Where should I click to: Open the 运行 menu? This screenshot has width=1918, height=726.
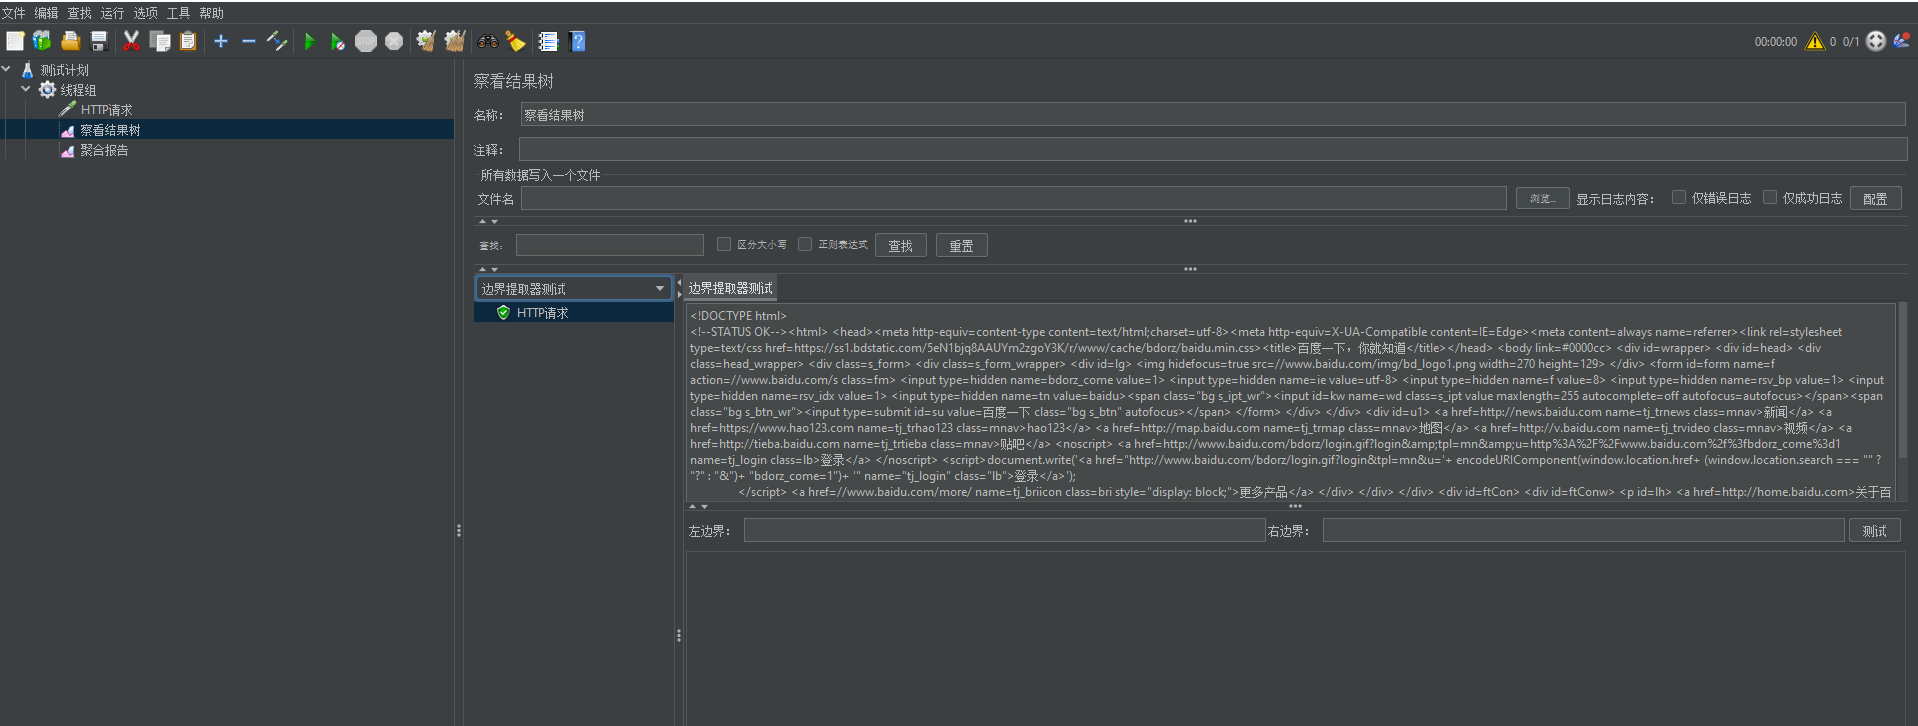tap(113, 13)
